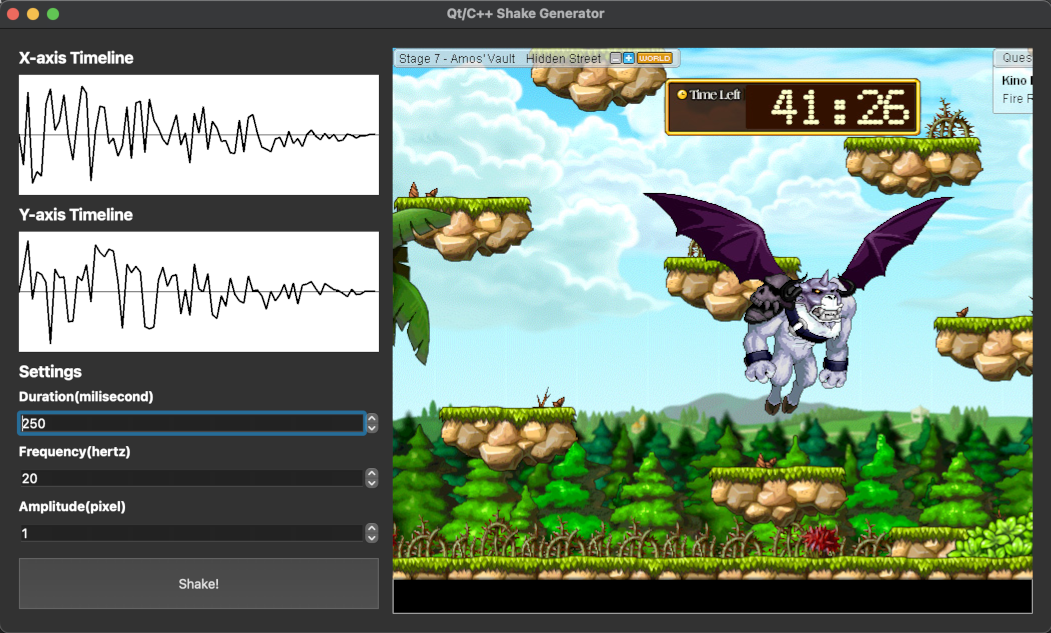The image size is (1051, 633).
Task: Click the 'Qt/C++ Shake Generator' window title
Action: pos(526,13)
